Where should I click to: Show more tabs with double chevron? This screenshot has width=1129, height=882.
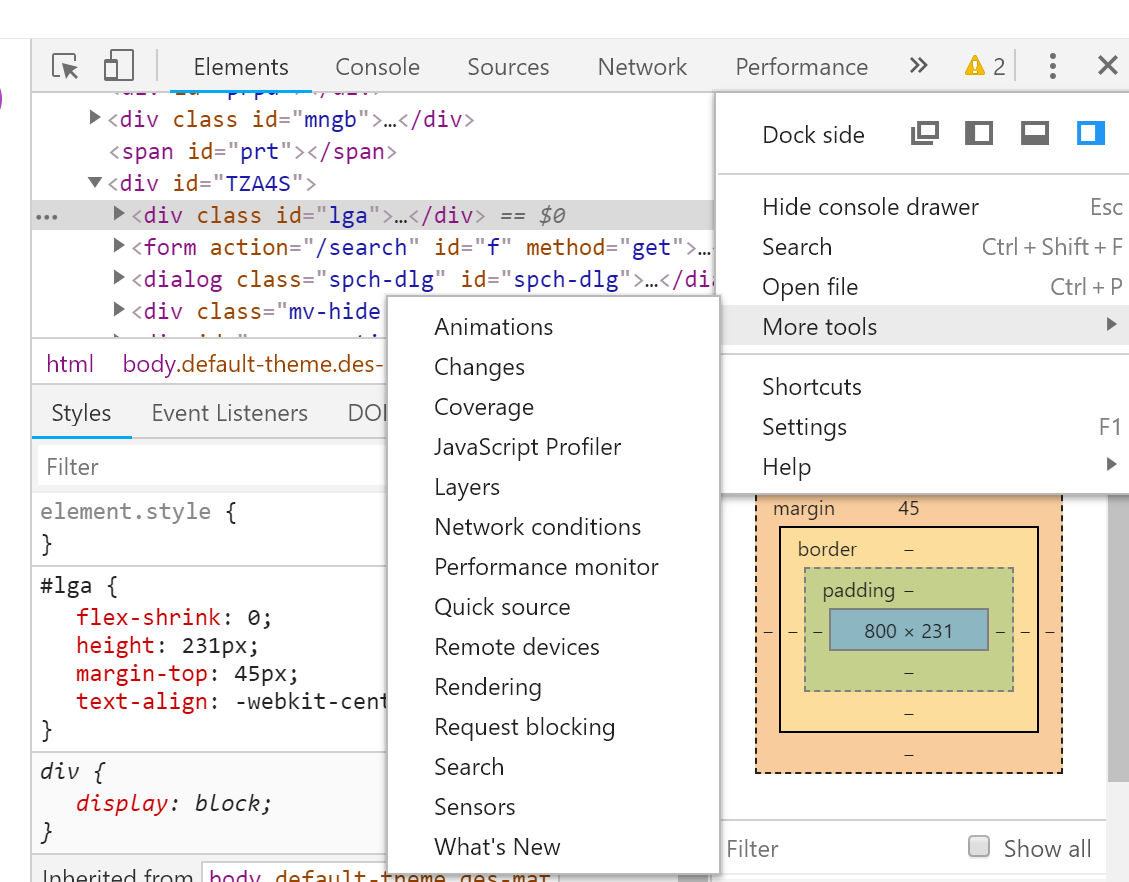point(918,67)
